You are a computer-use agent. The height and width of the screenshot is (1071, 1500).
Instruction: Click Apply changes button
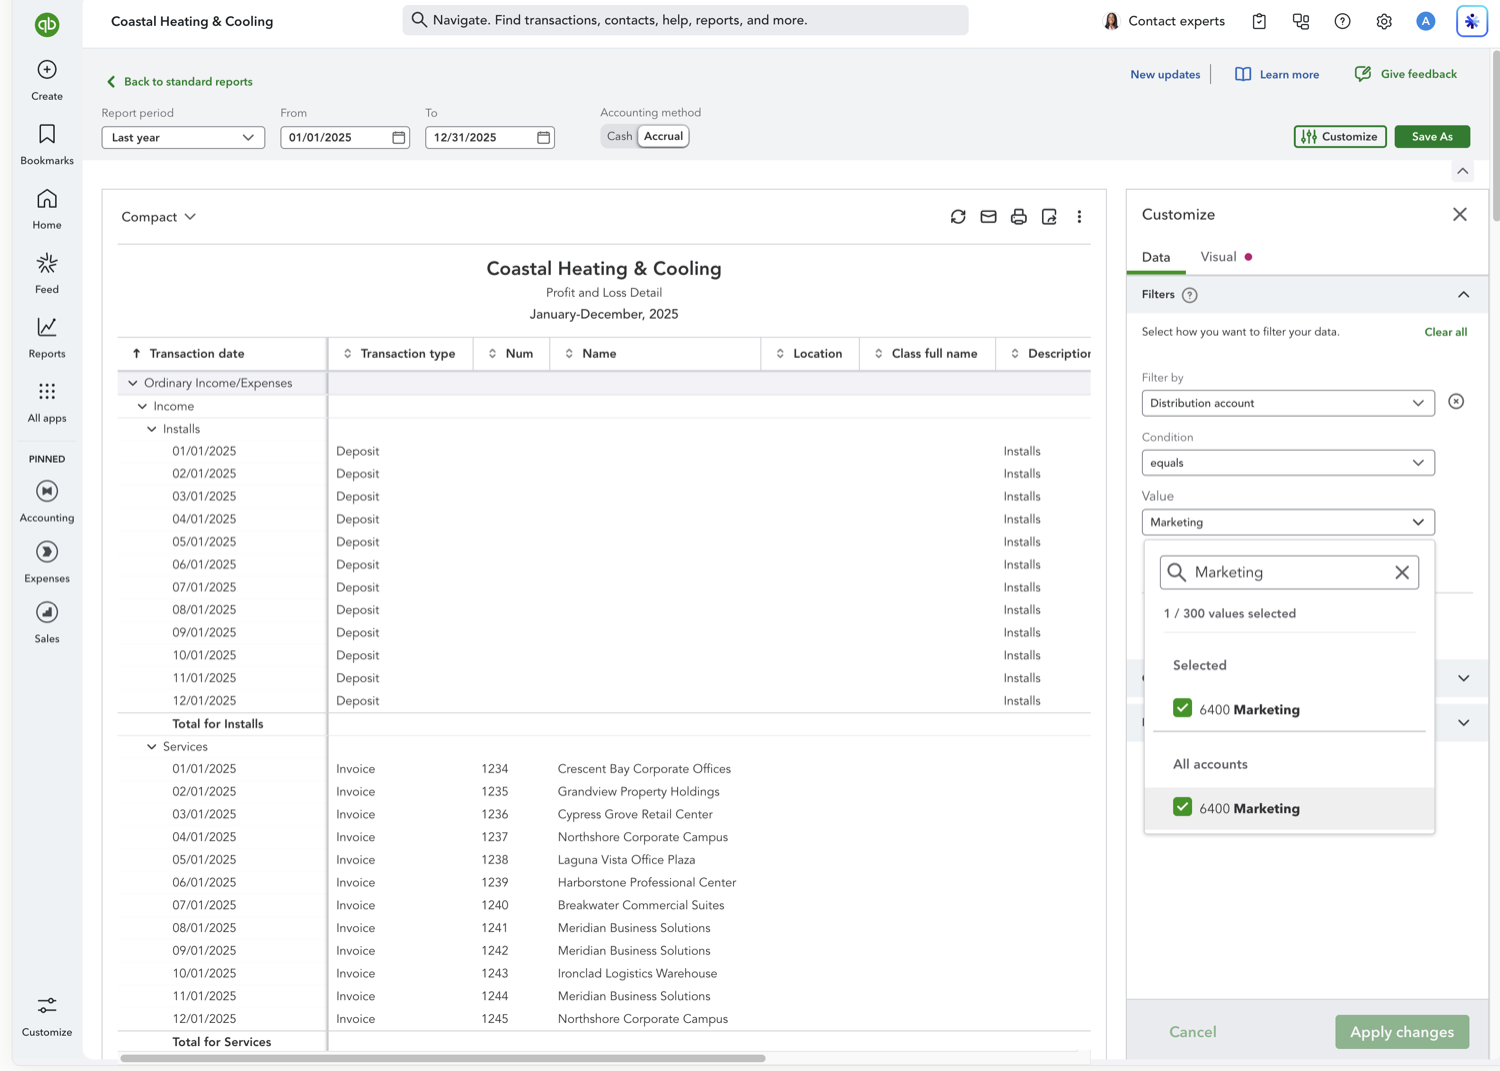[x=1402, y=1032]
